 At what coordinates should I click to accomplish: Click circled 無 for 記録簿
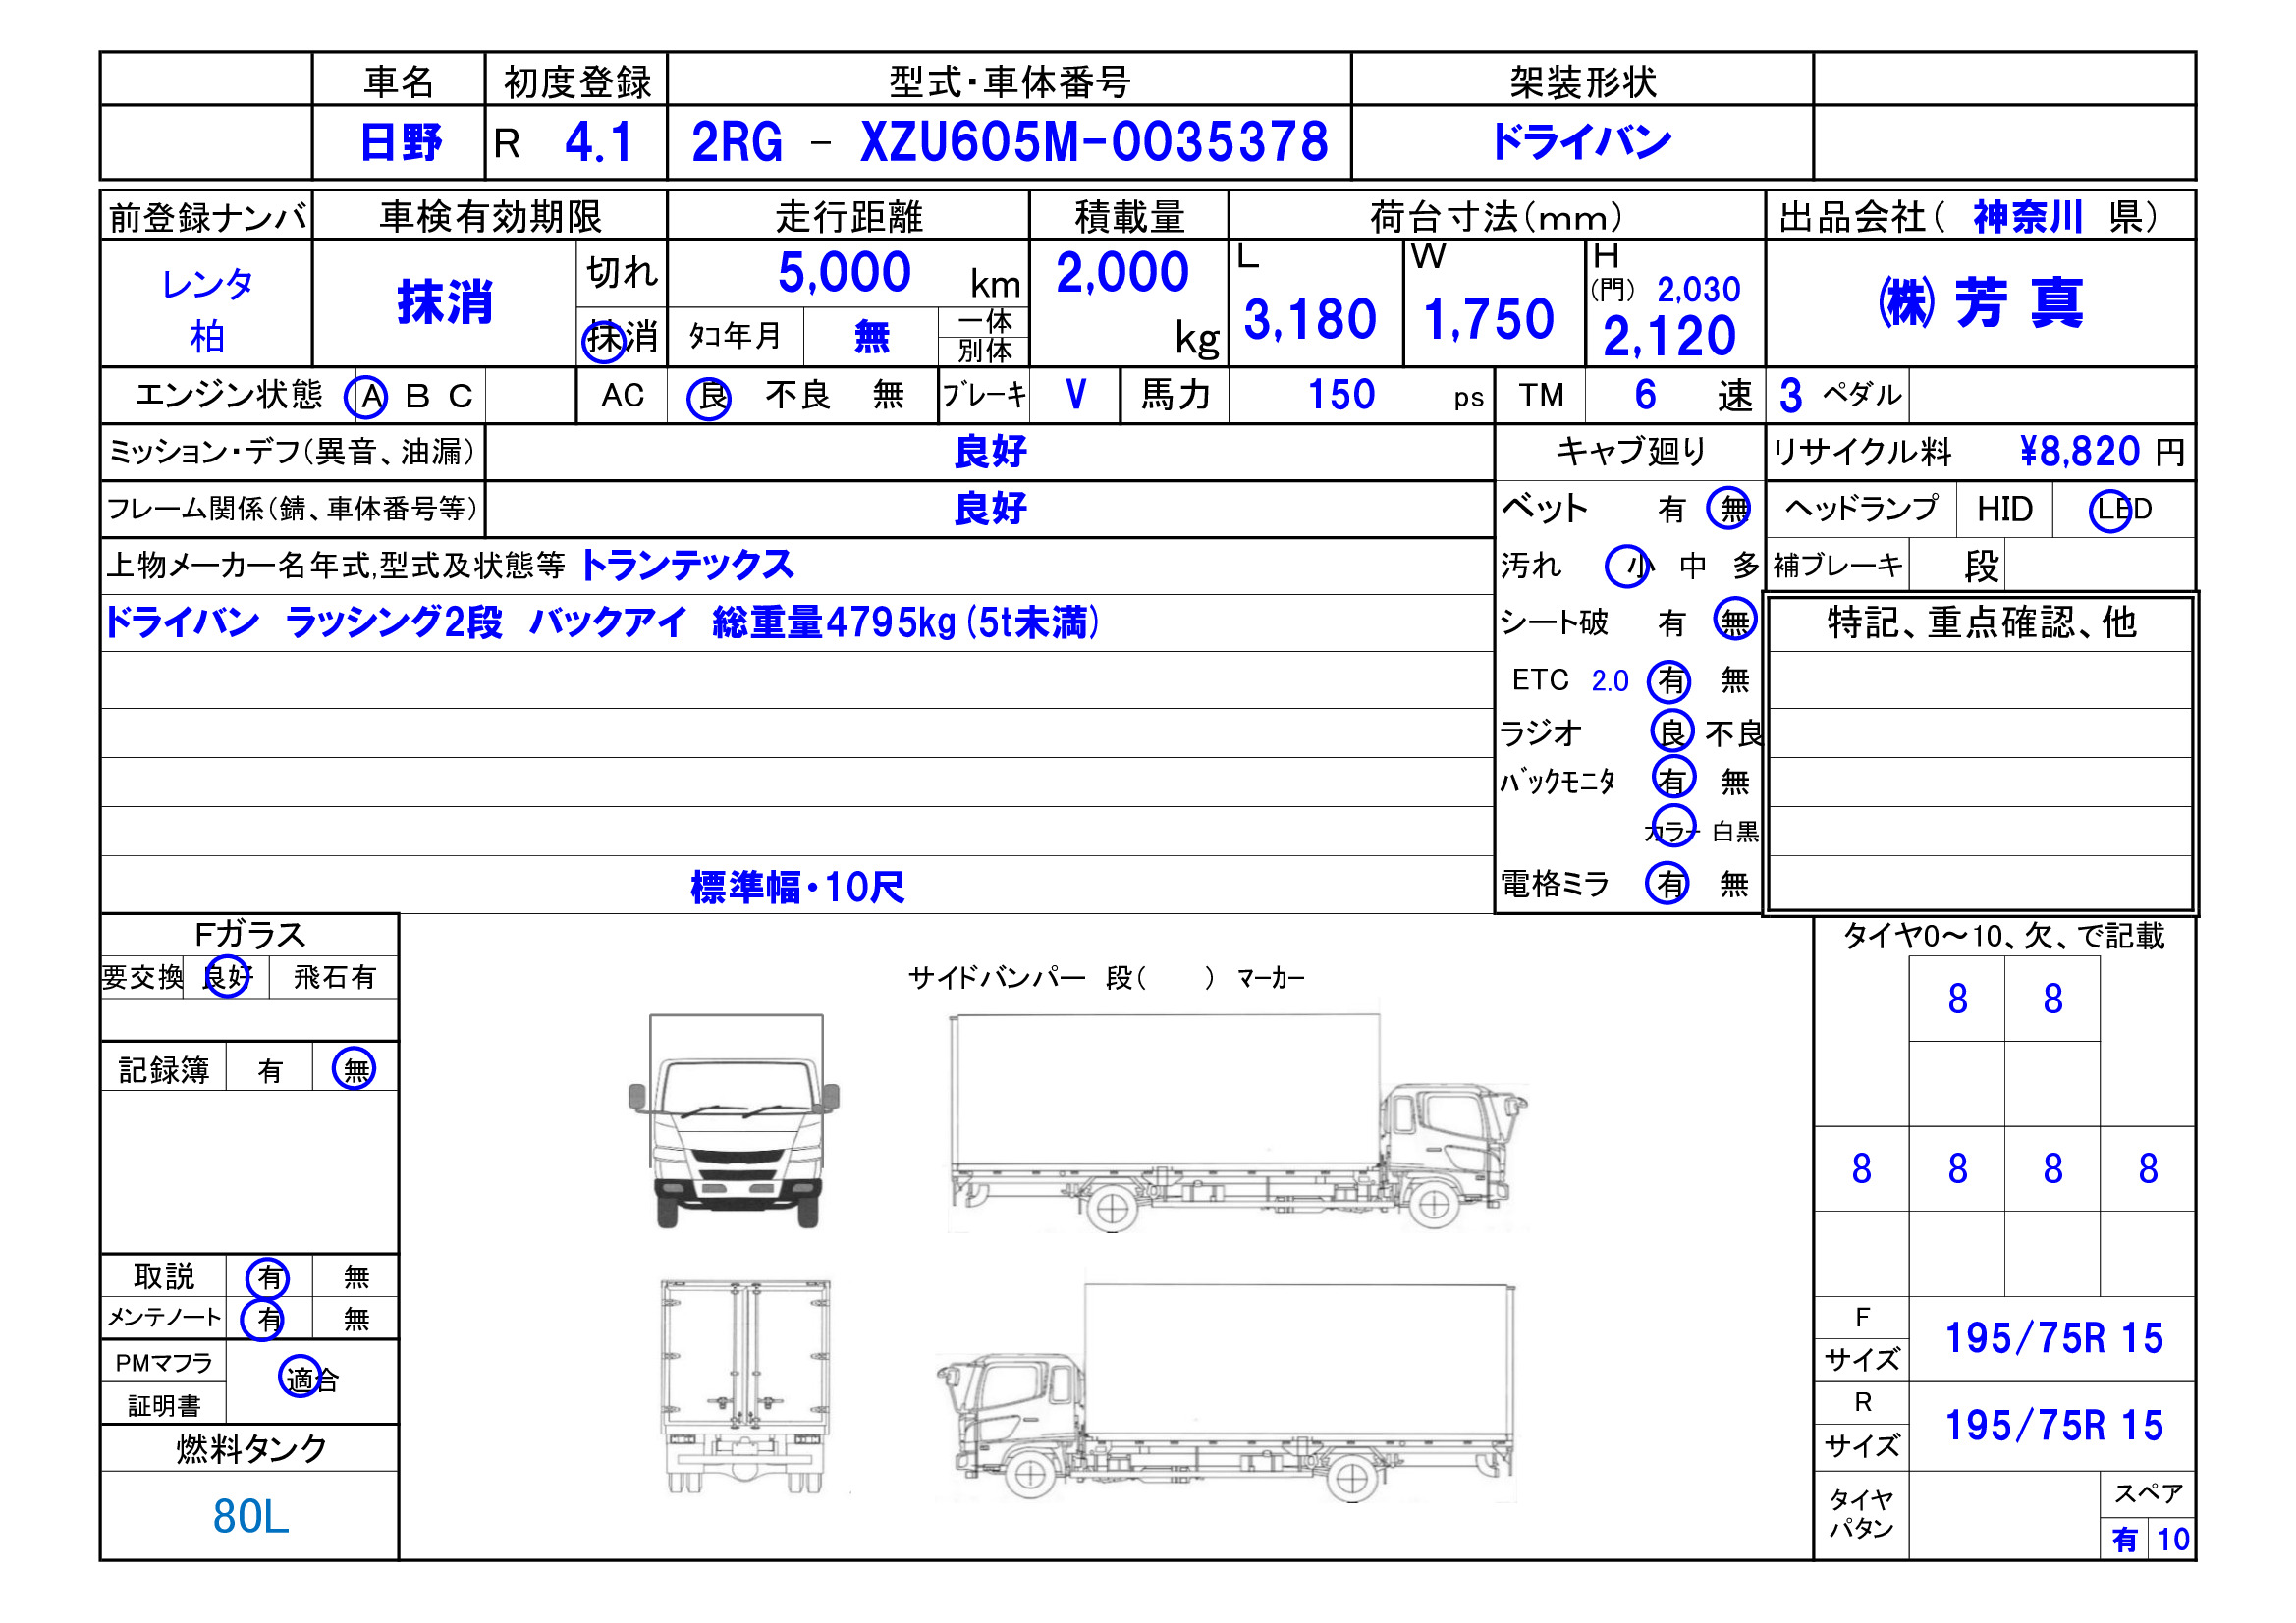(x=354, y=1069)
